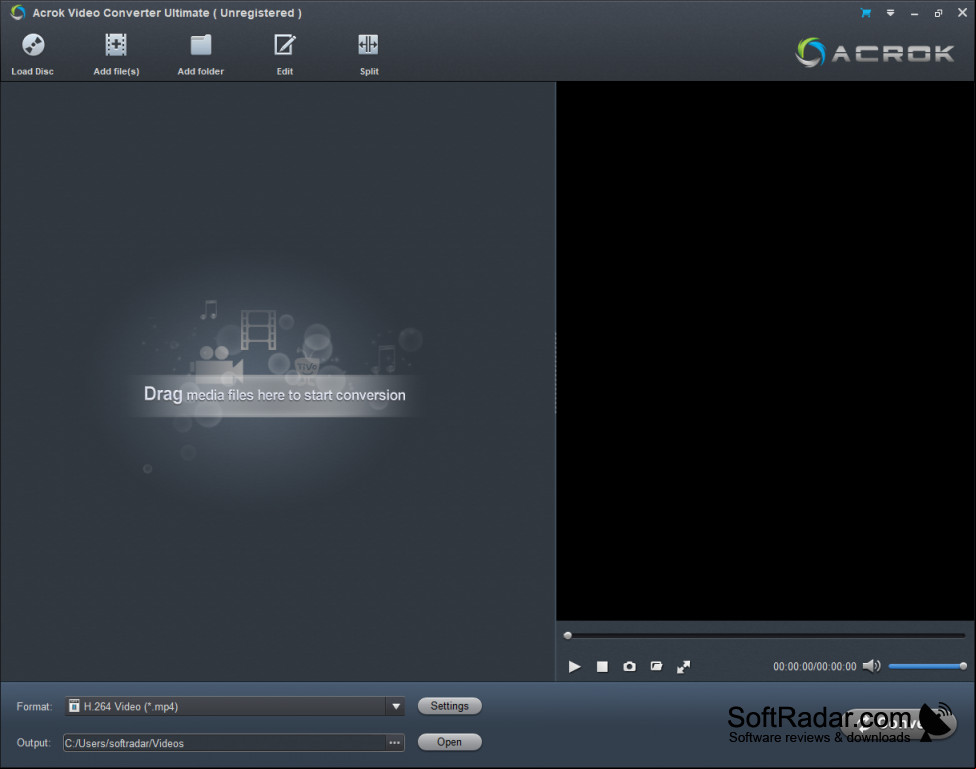The width and height of the screenshot is (976, 769).
Task: Click the Output path input field
Action: (224, 743)
